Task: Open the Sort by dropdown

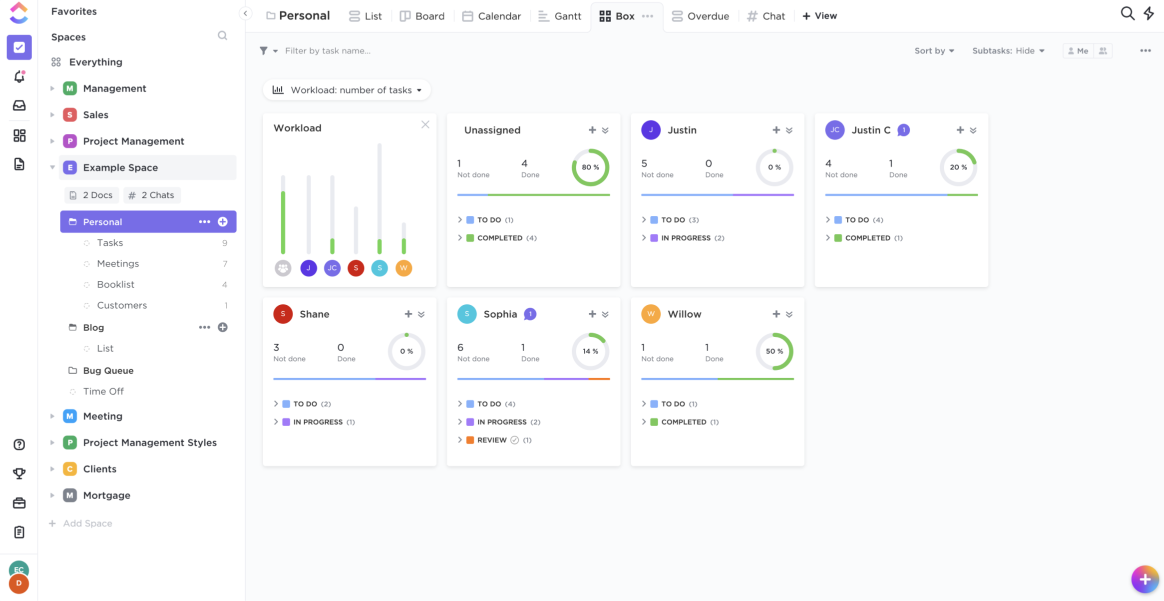Action: (934, 51)
